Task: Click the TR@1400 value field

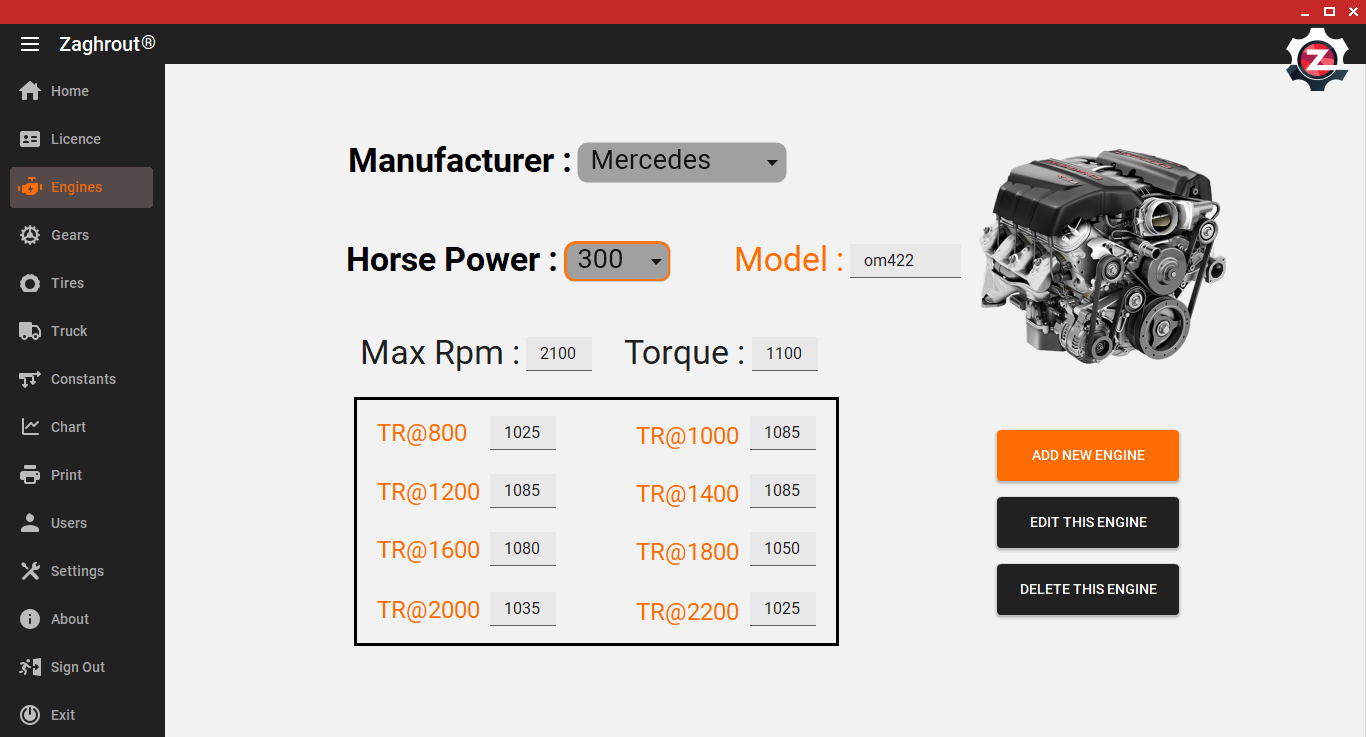Action: click(x=782, y=491)
